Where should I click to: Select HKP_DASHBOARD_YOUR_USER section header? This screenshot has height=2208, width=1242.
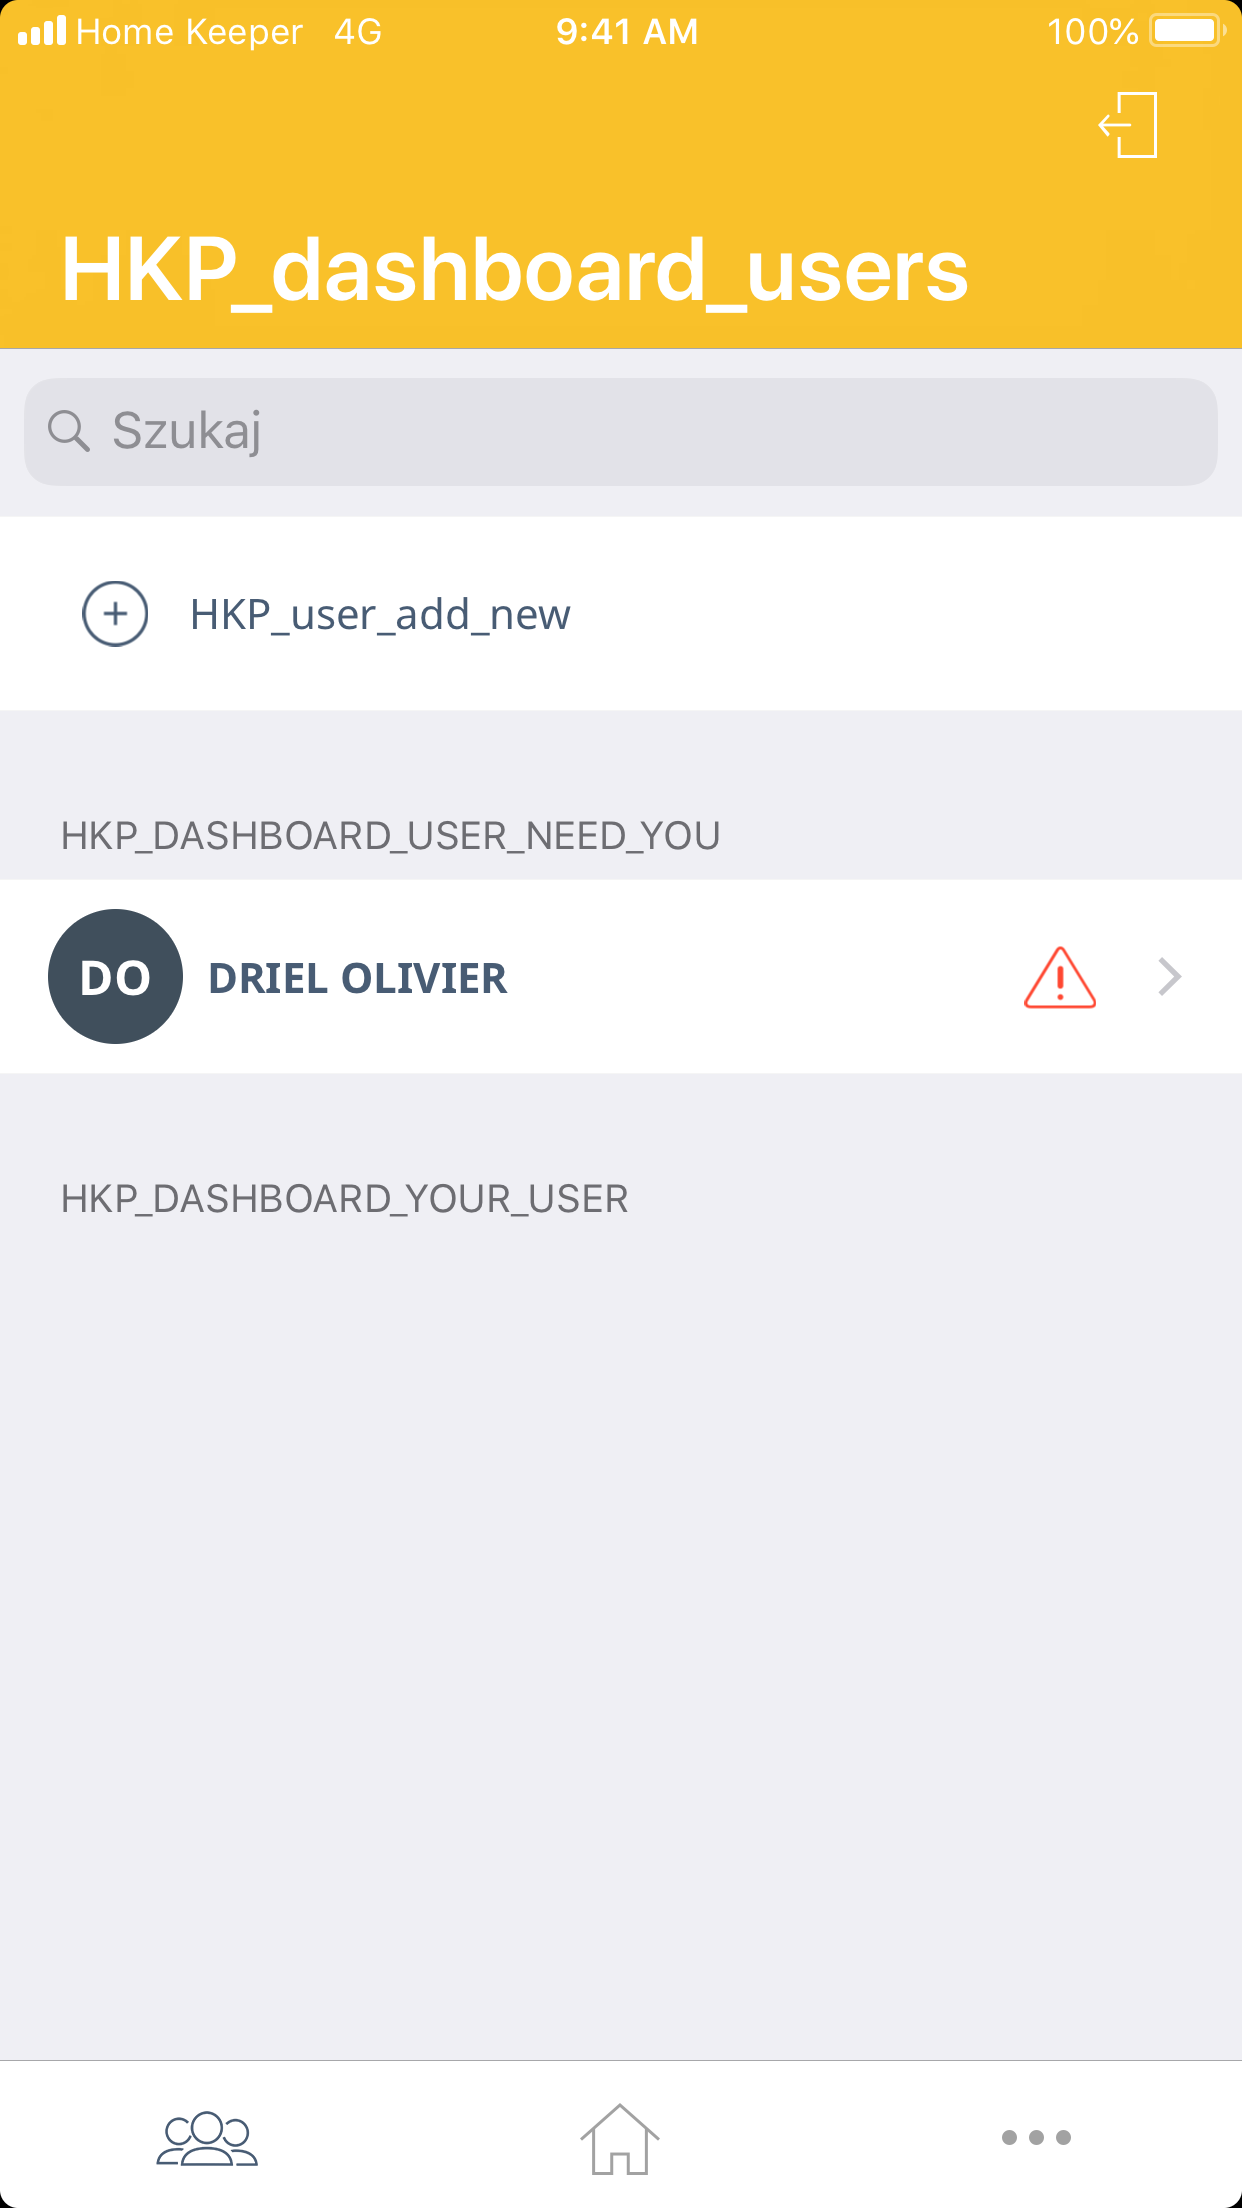(344, 1199)
